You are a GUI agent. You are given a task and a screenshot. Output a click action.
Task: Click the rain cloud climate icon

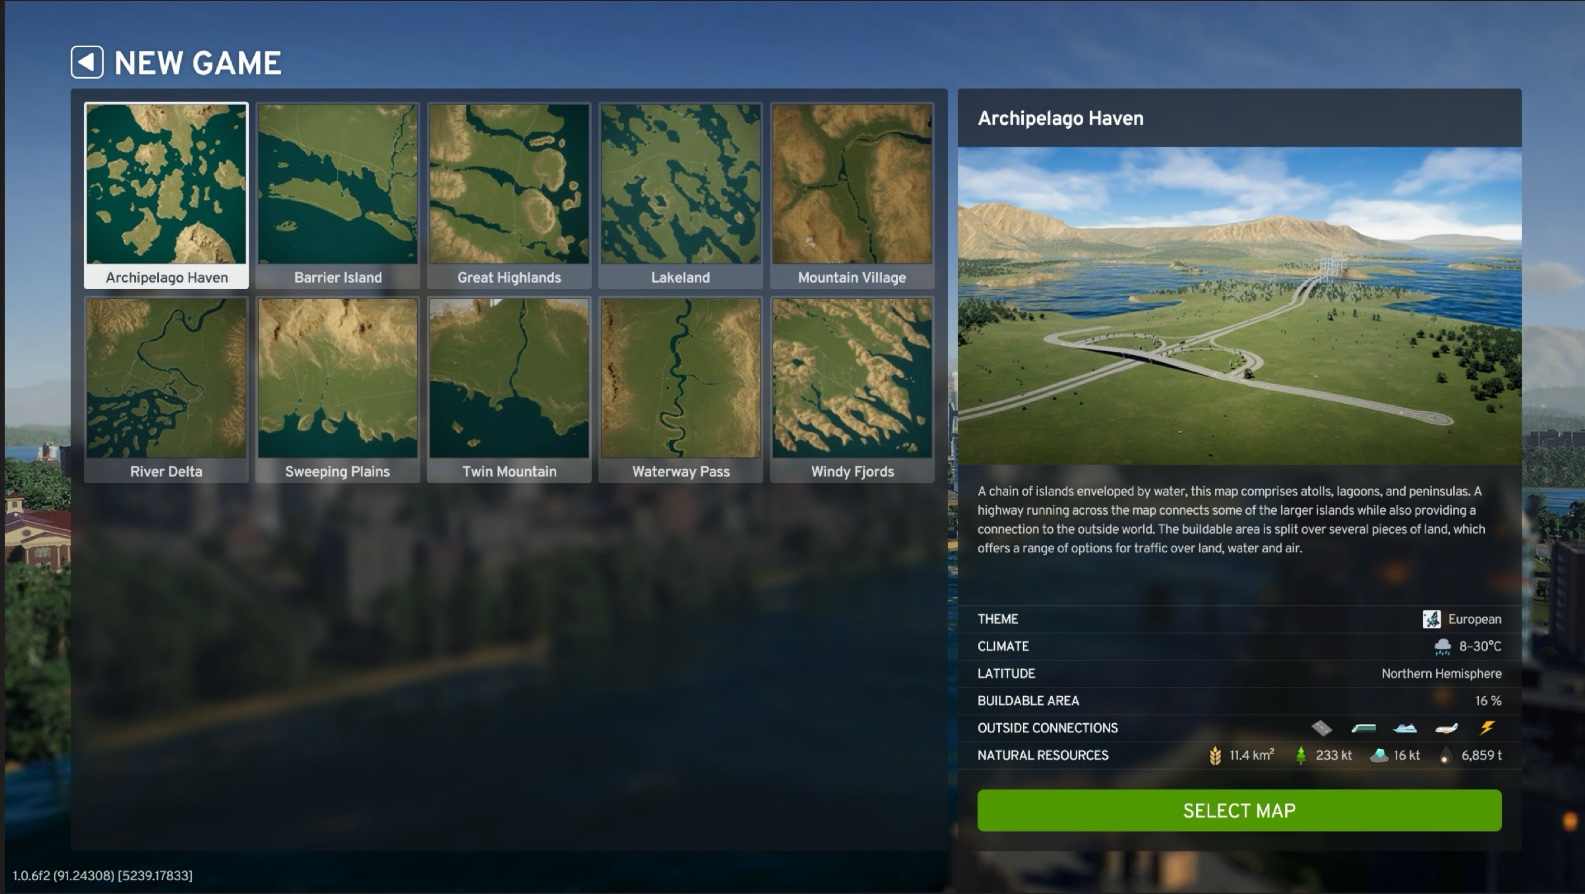[1442, 647]
